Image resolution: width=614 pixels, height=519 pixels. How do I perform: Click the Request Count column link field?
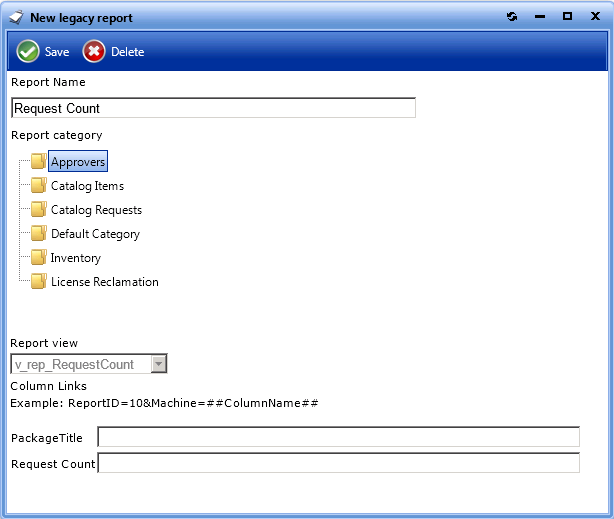pos(338,463)
